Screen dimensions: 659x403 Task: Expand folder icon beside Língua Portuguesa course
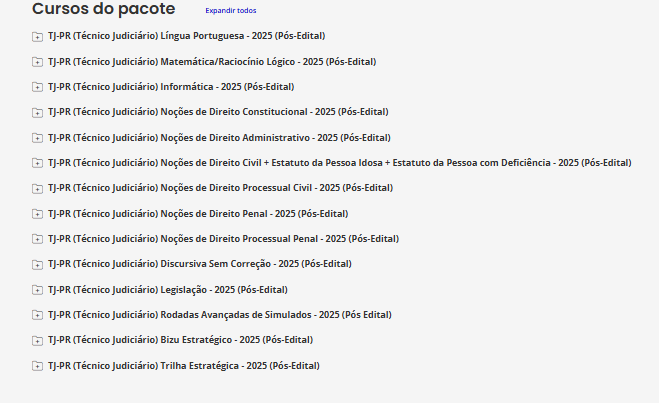pos(37,37)
